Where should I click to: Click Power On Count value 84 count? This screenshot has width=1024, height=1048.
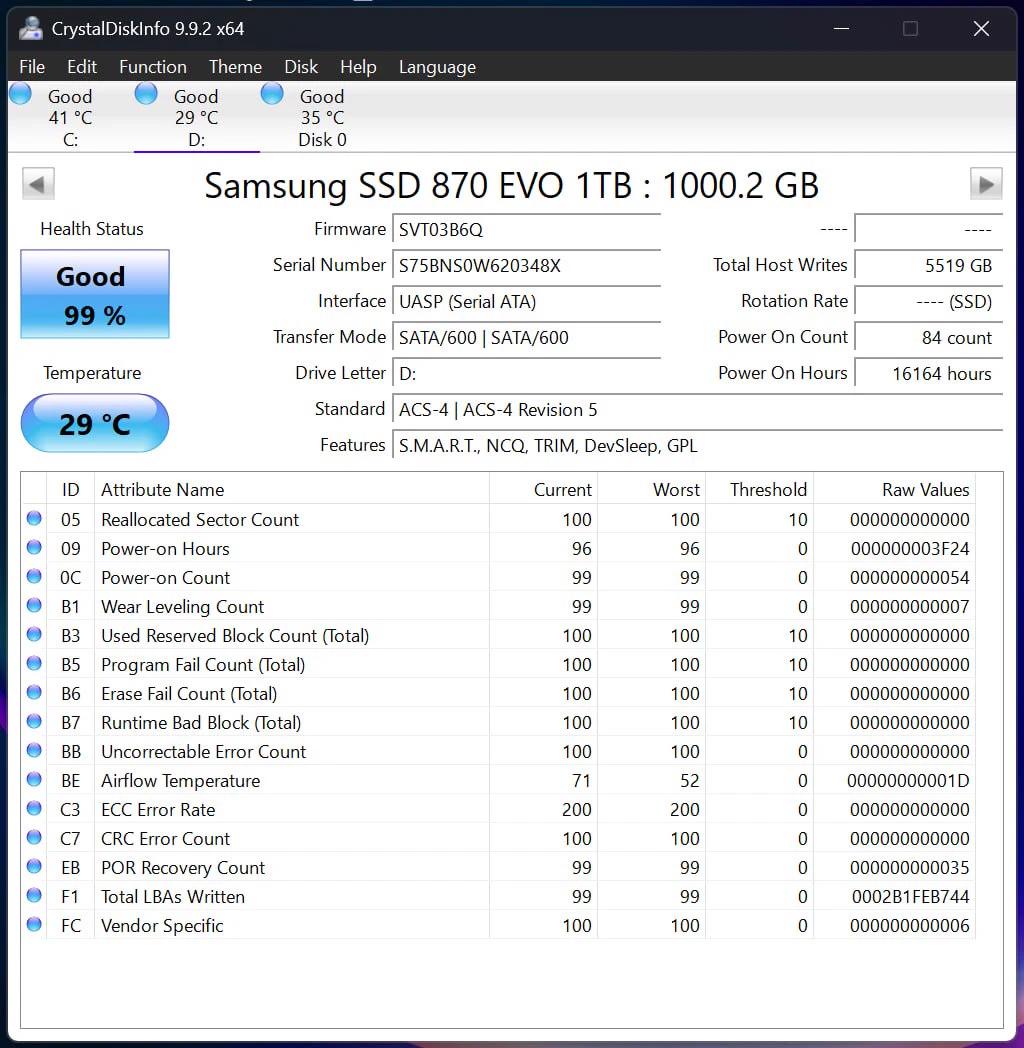pos(929,338)
